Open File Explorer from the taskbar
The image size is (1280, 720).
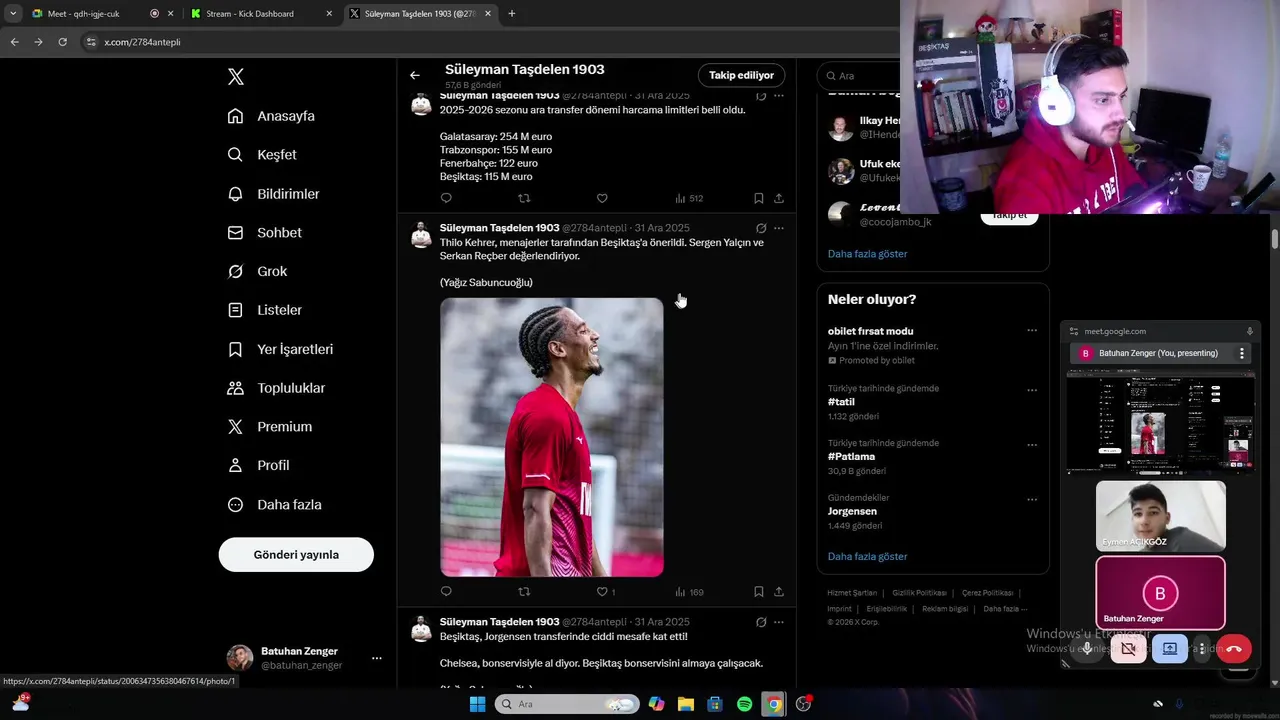coord(685,704)
